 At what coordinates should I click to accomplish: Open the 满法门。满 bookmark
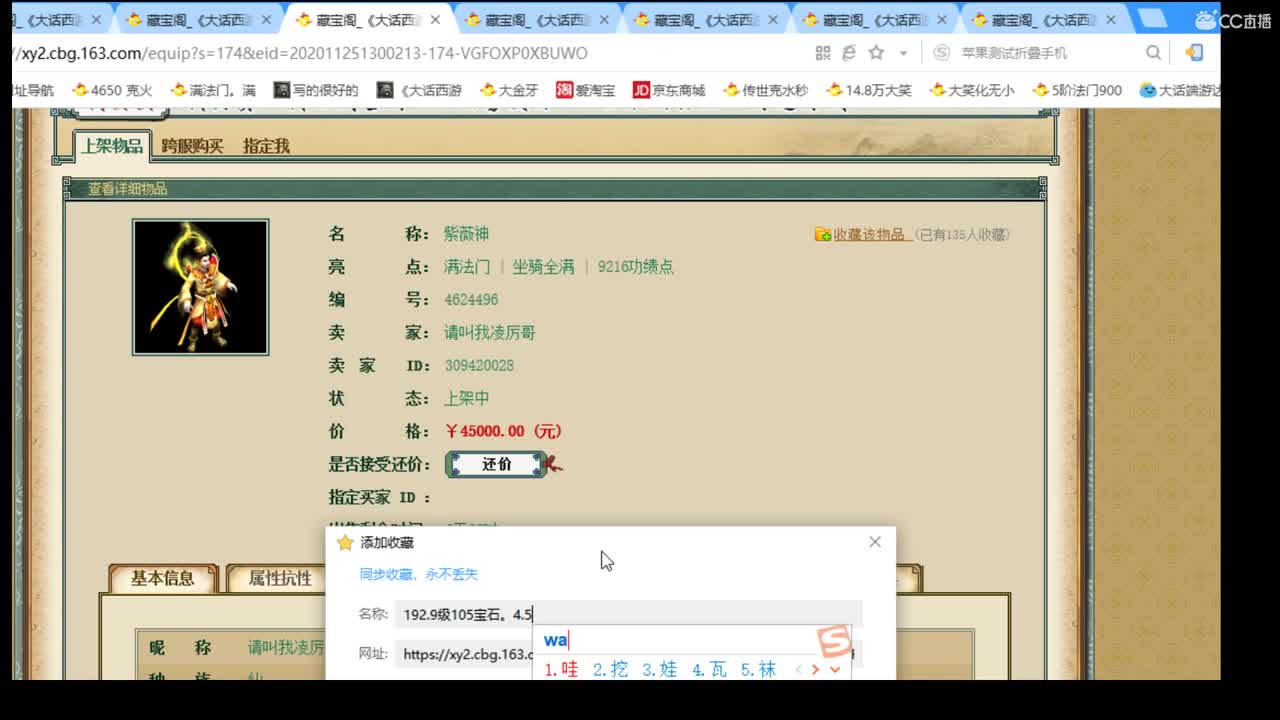tap(213, 90)
